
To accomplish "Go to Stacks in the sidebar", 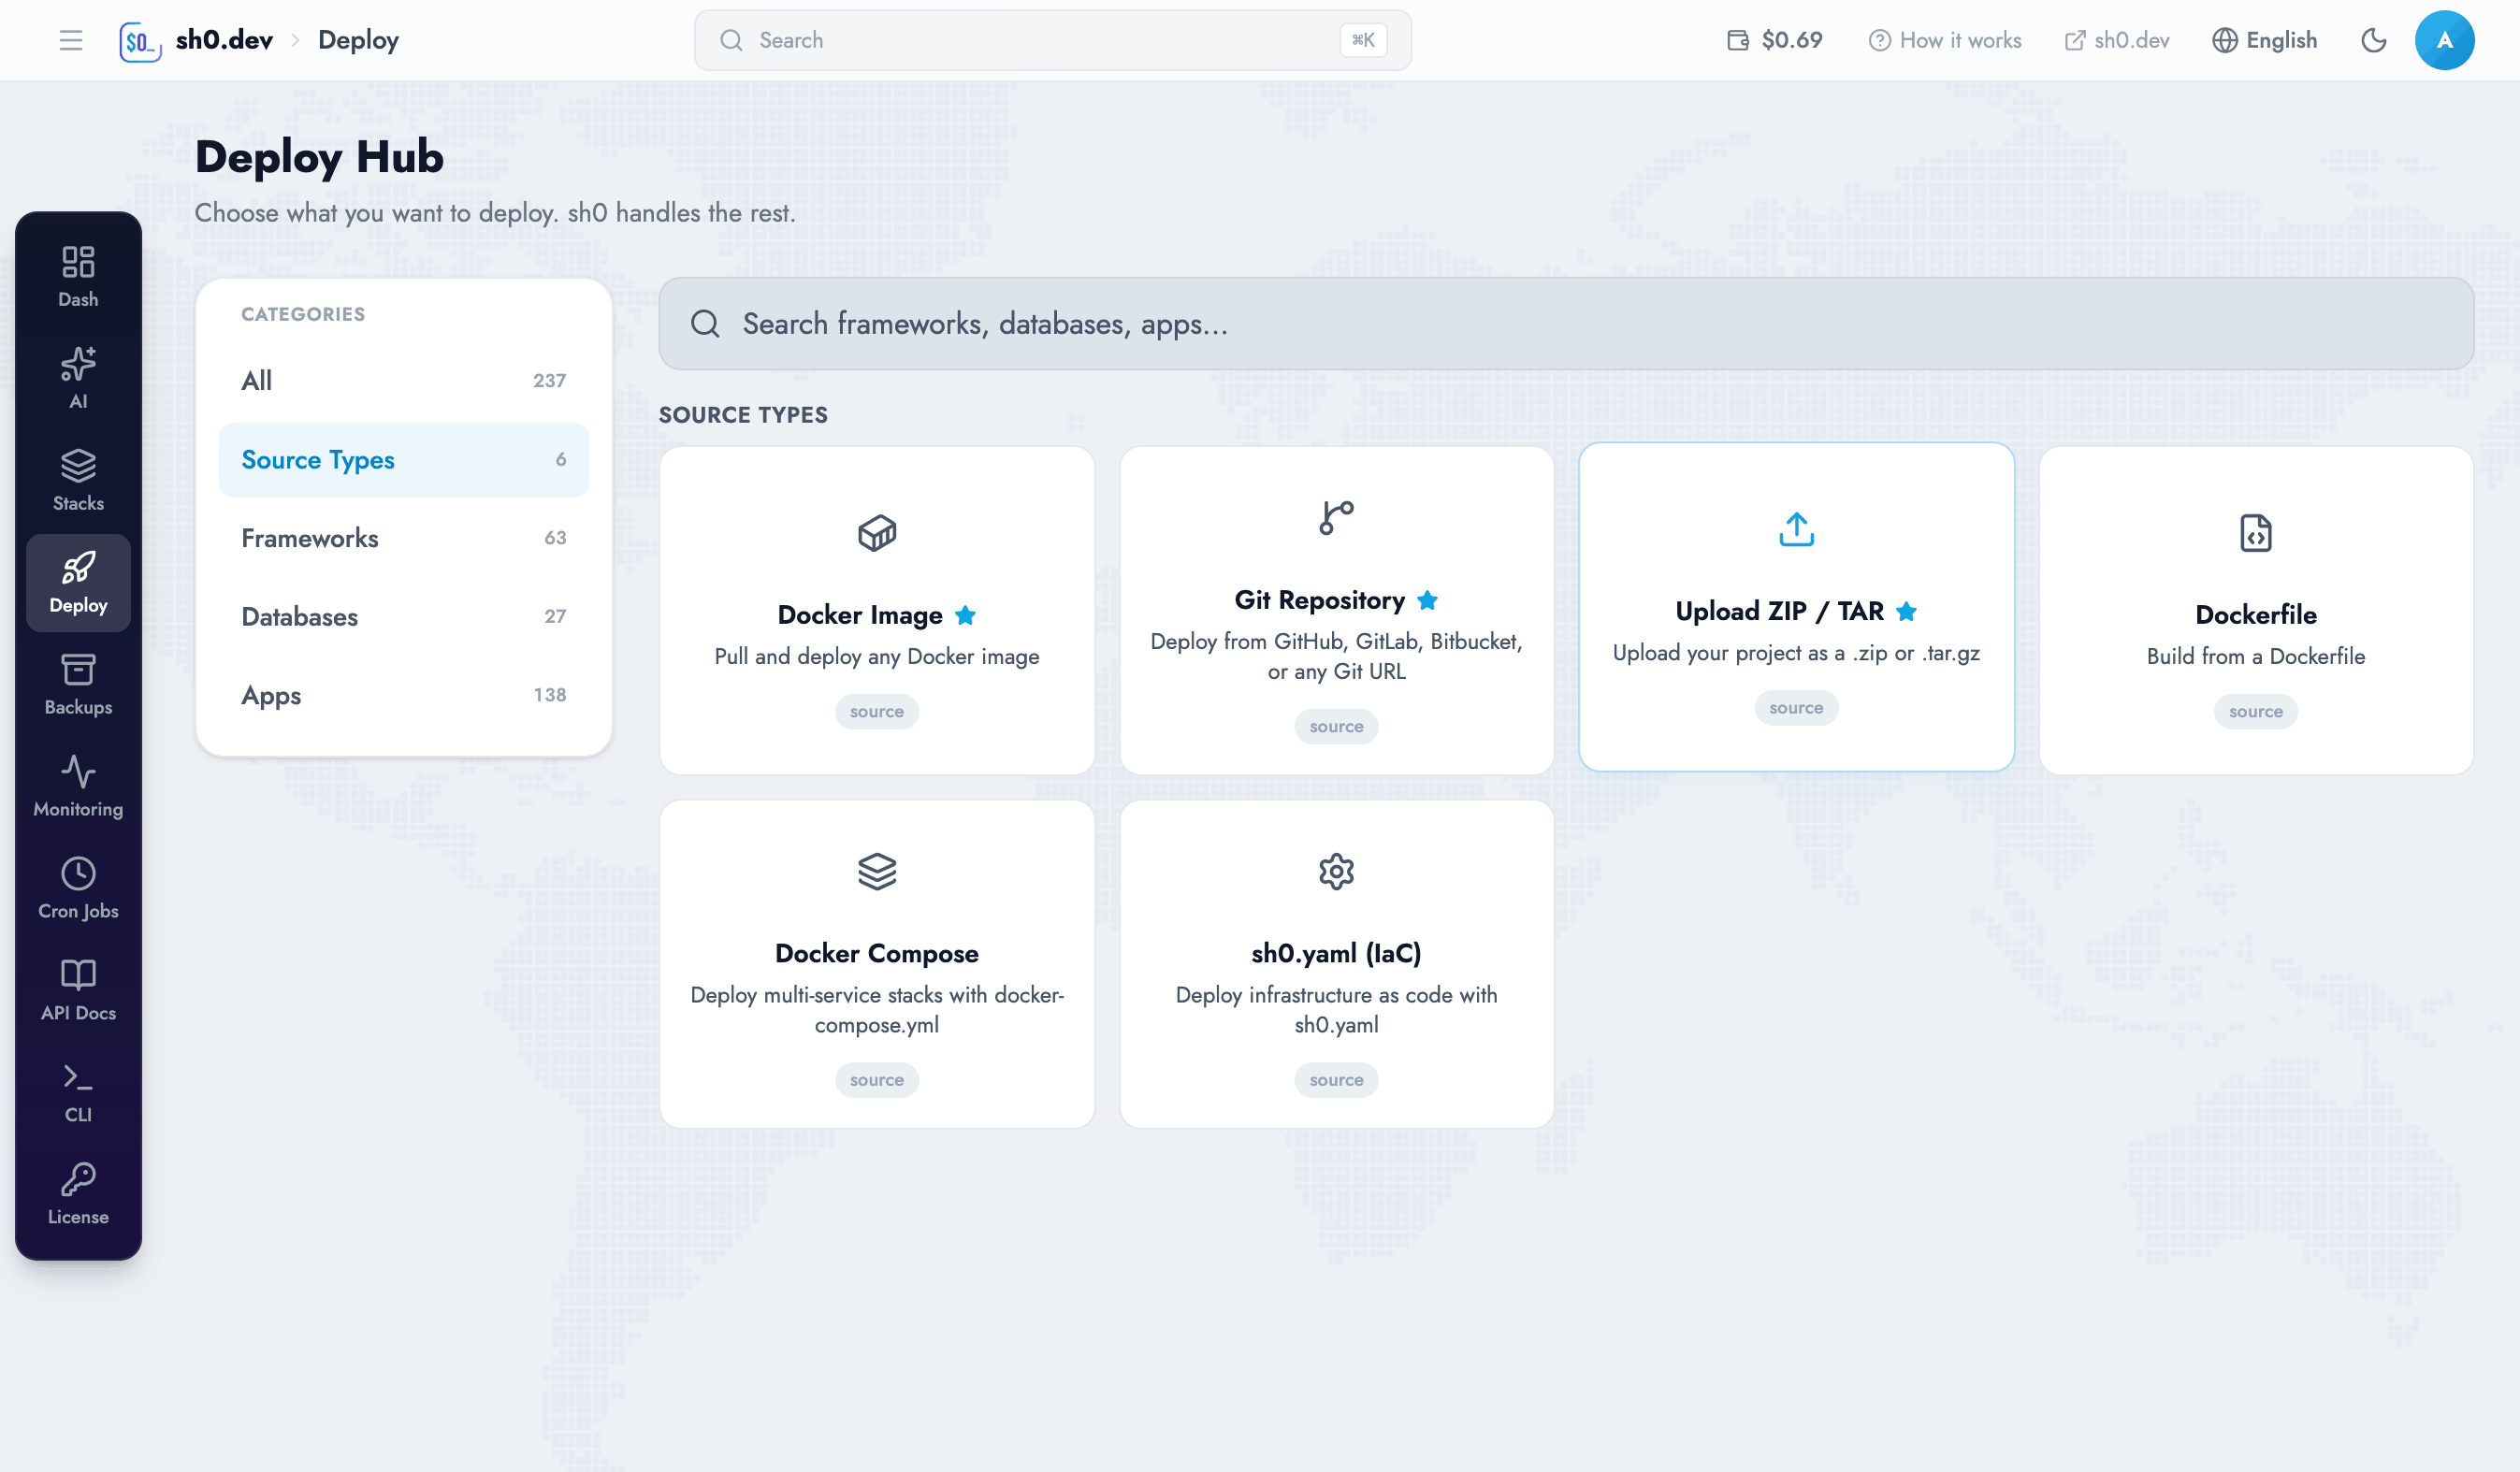I will pos(78,481).
